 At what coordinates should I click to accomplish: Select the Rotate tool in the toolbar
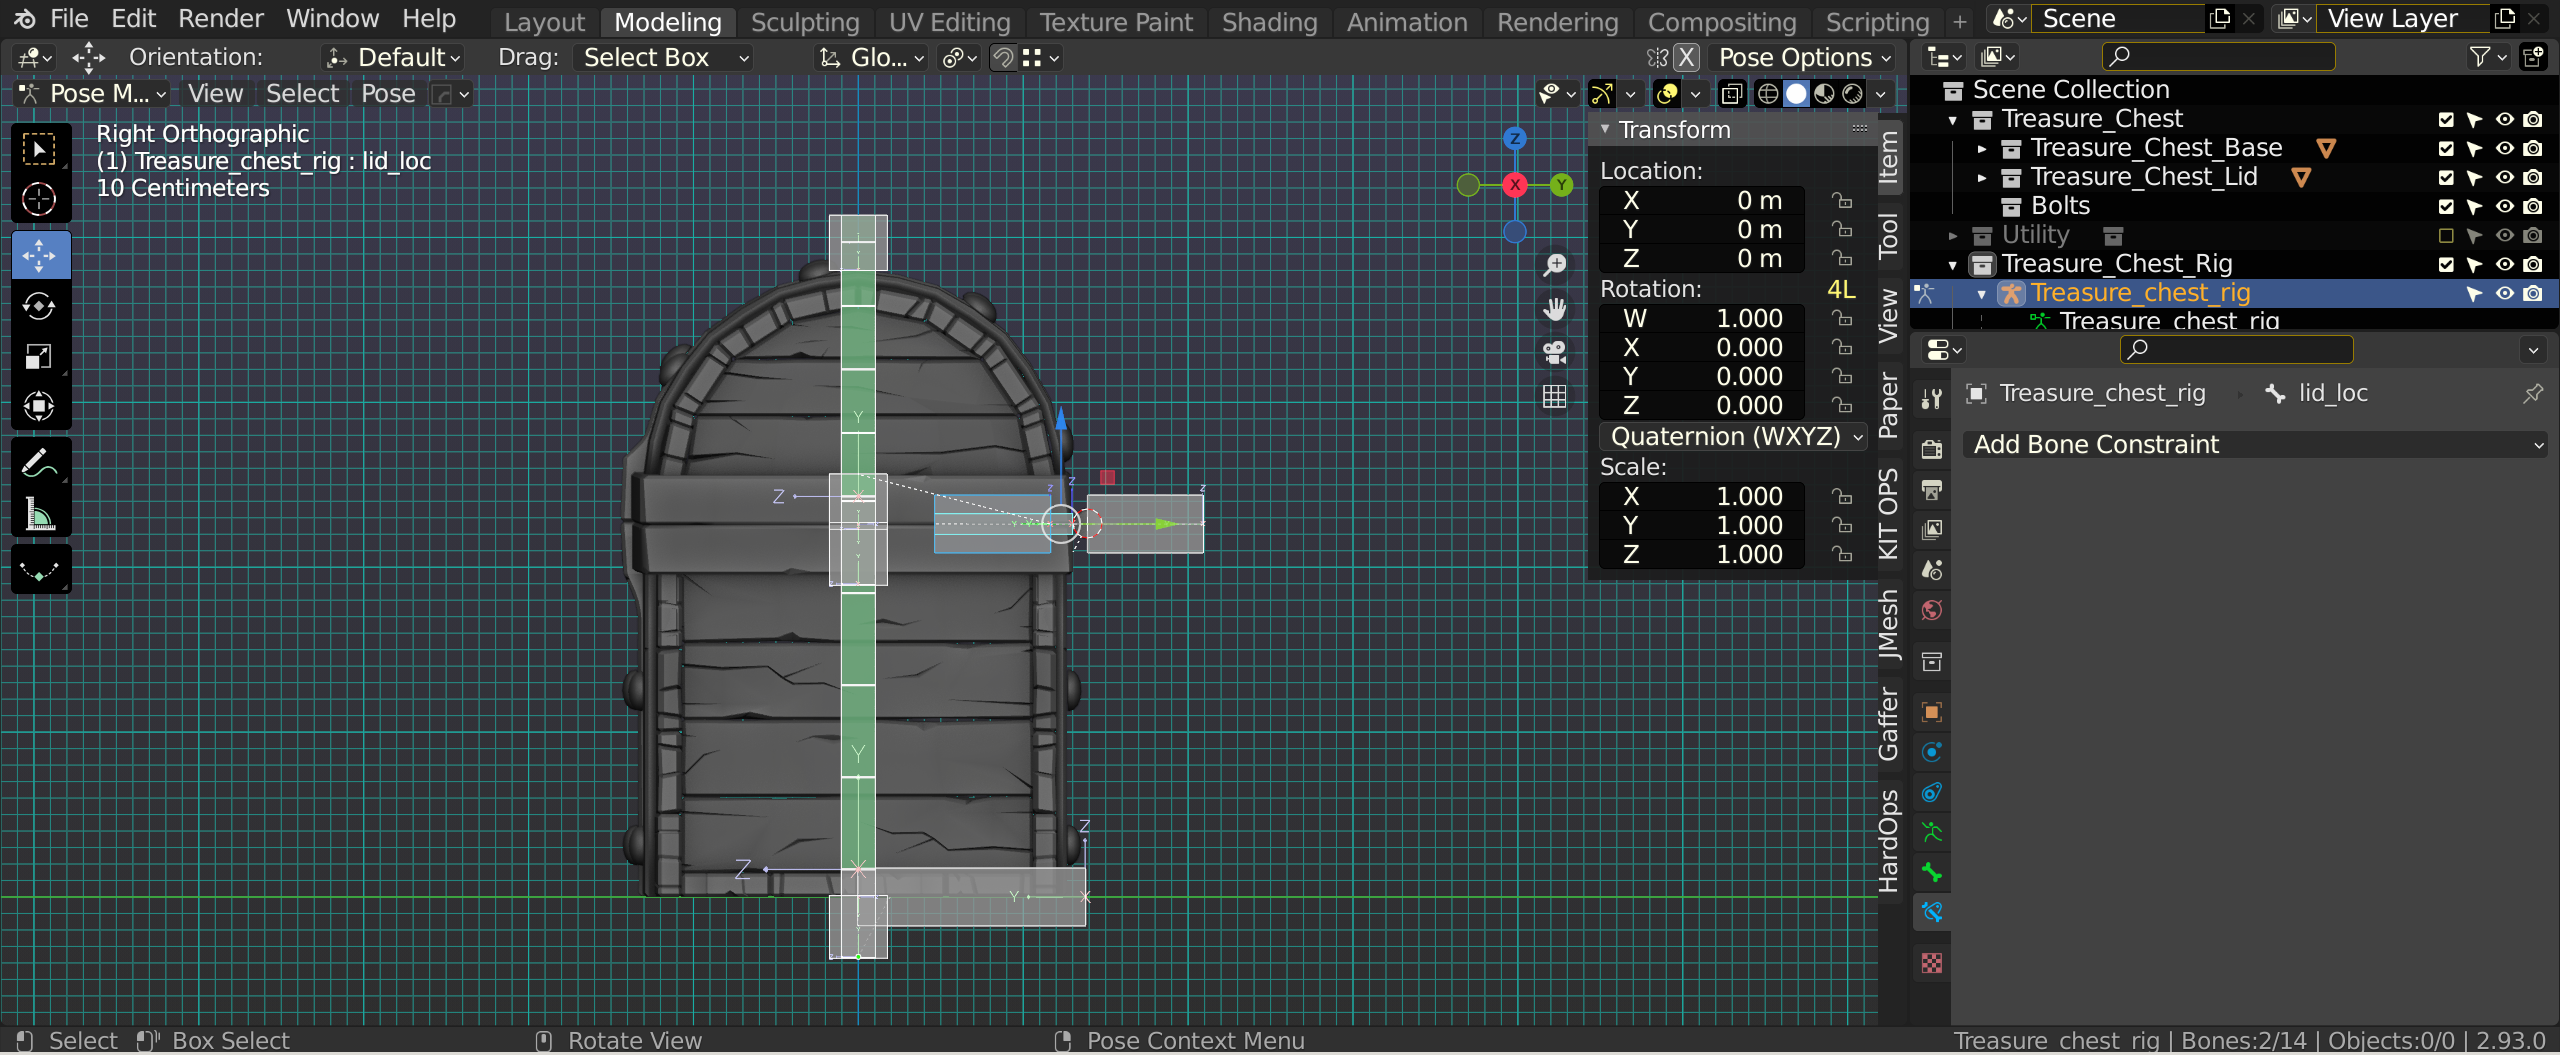point(39,306)
